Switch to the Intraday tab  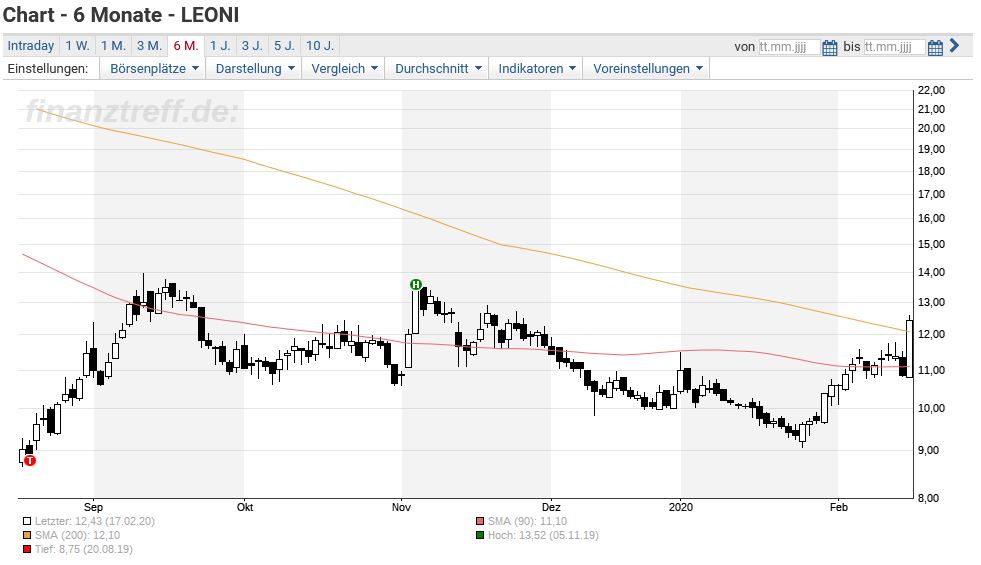(x=31, y=46)
